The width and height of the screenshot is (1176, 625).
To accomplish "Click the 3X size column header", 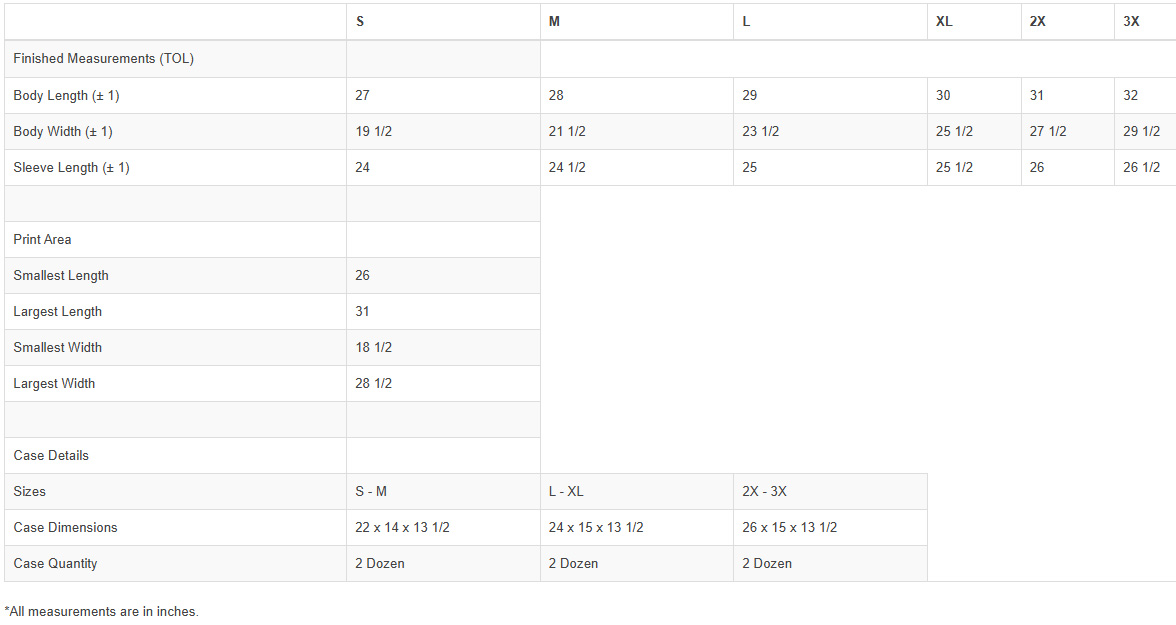I will coord(1131,22).
